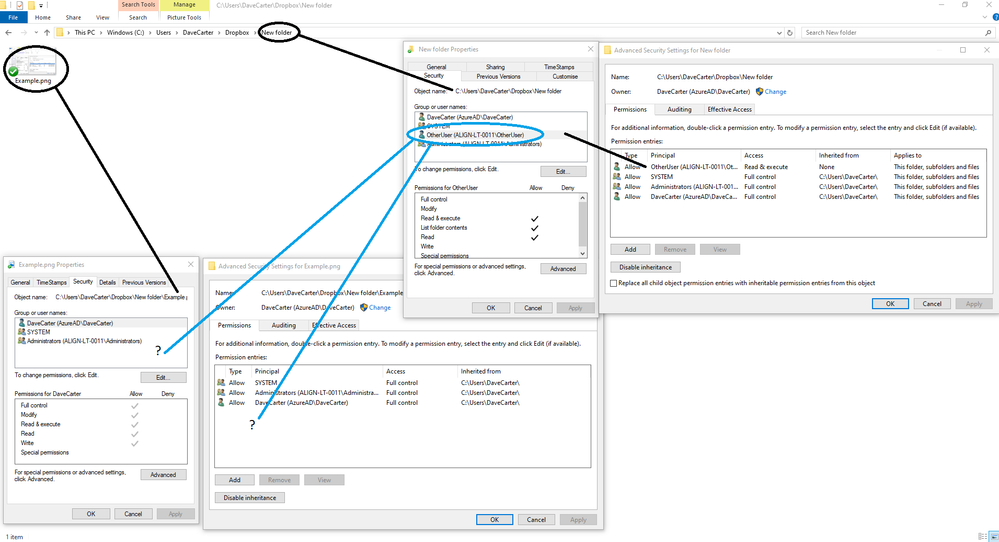Viewport: 999px width, 542px height.
Task: Click the Change owner link for New folder
Action: click(775, 92)
